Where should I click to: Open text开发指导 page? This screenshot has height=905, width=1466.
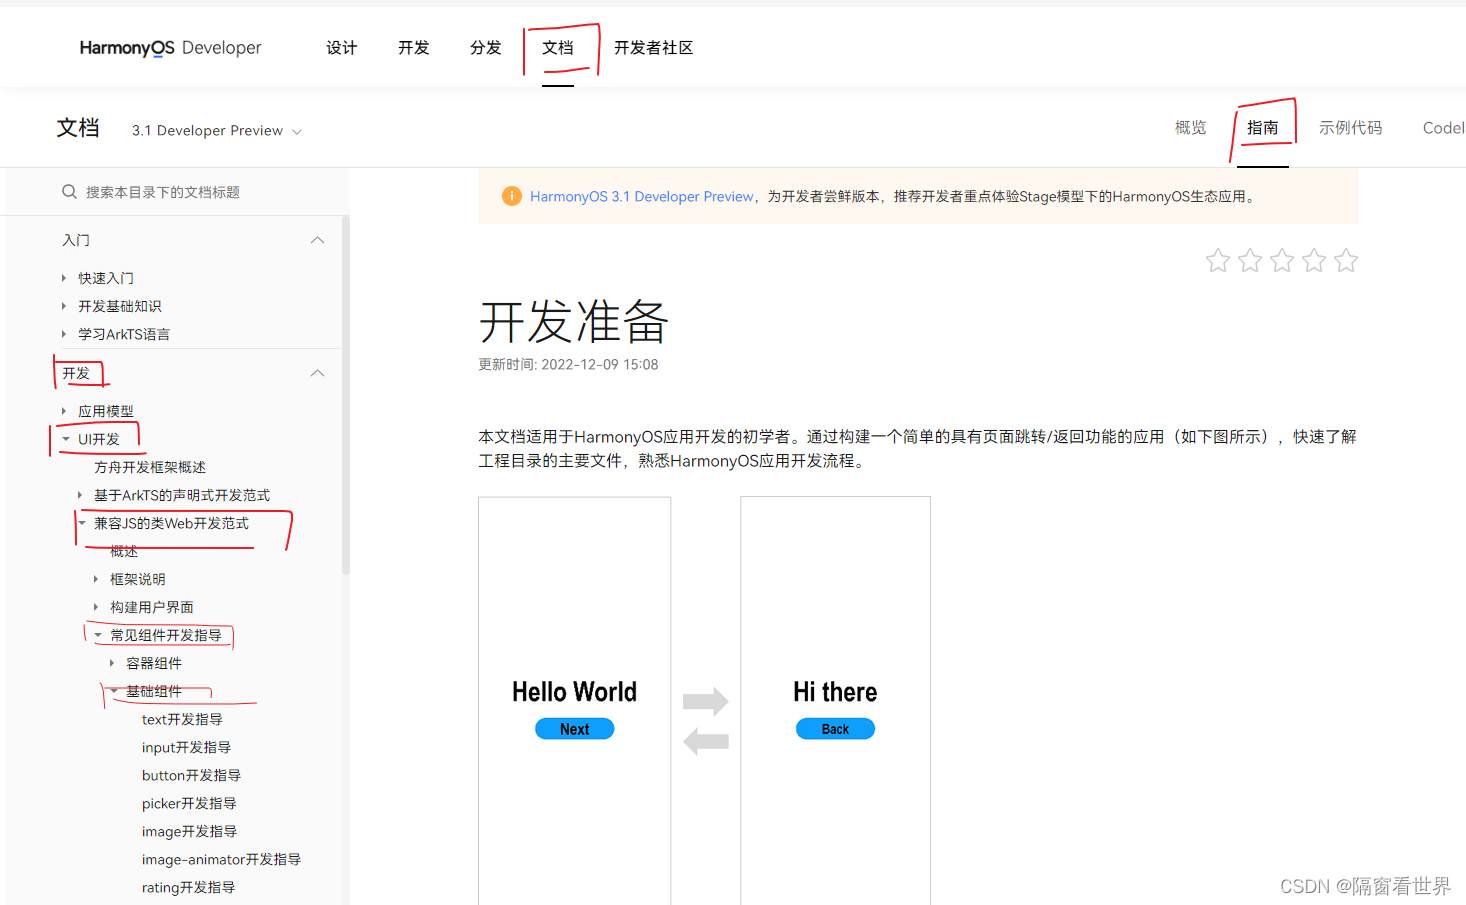point(182,719)
